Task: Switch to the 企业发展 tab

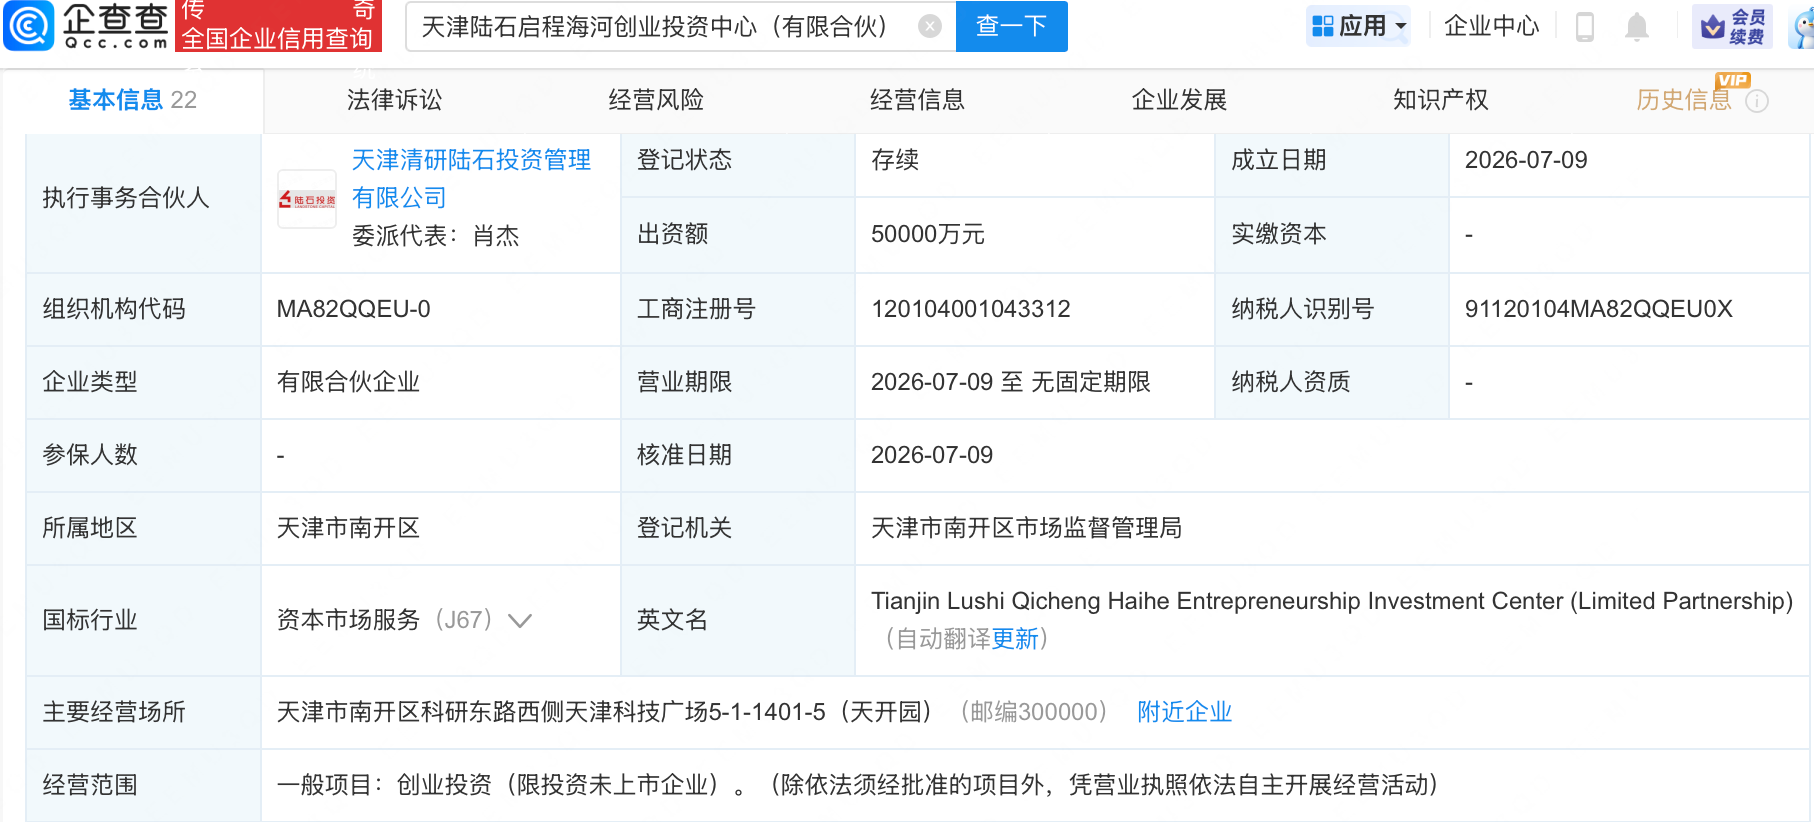Action: click(1179, 100)
